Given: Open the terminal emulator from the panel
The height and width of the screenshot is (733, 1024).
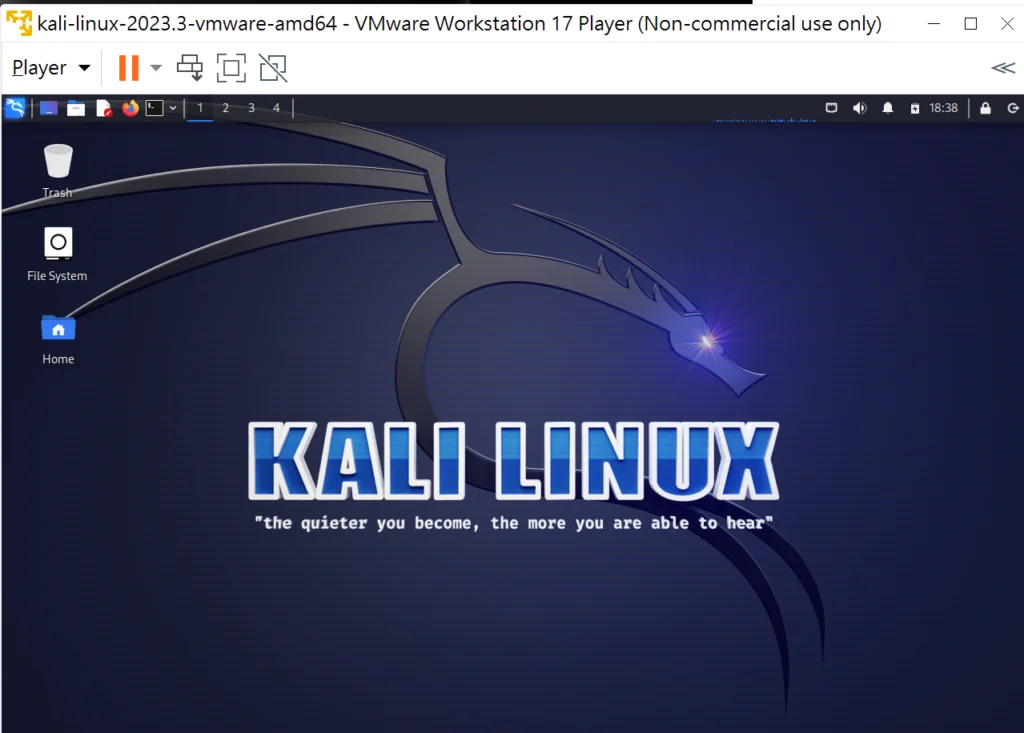Looking at the screenshot, I should (x=154, y=108).
